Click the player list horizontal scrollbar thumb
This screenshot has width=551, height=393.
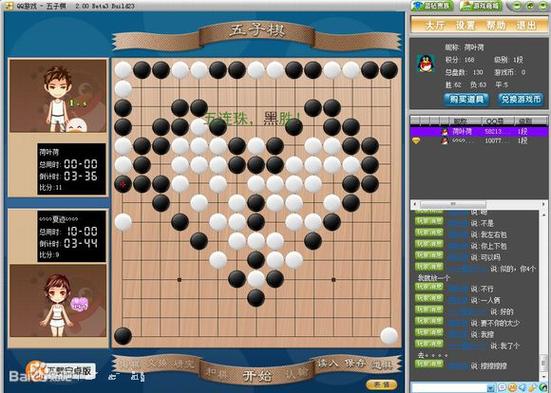pyautogui.click(x=453, y=204)
